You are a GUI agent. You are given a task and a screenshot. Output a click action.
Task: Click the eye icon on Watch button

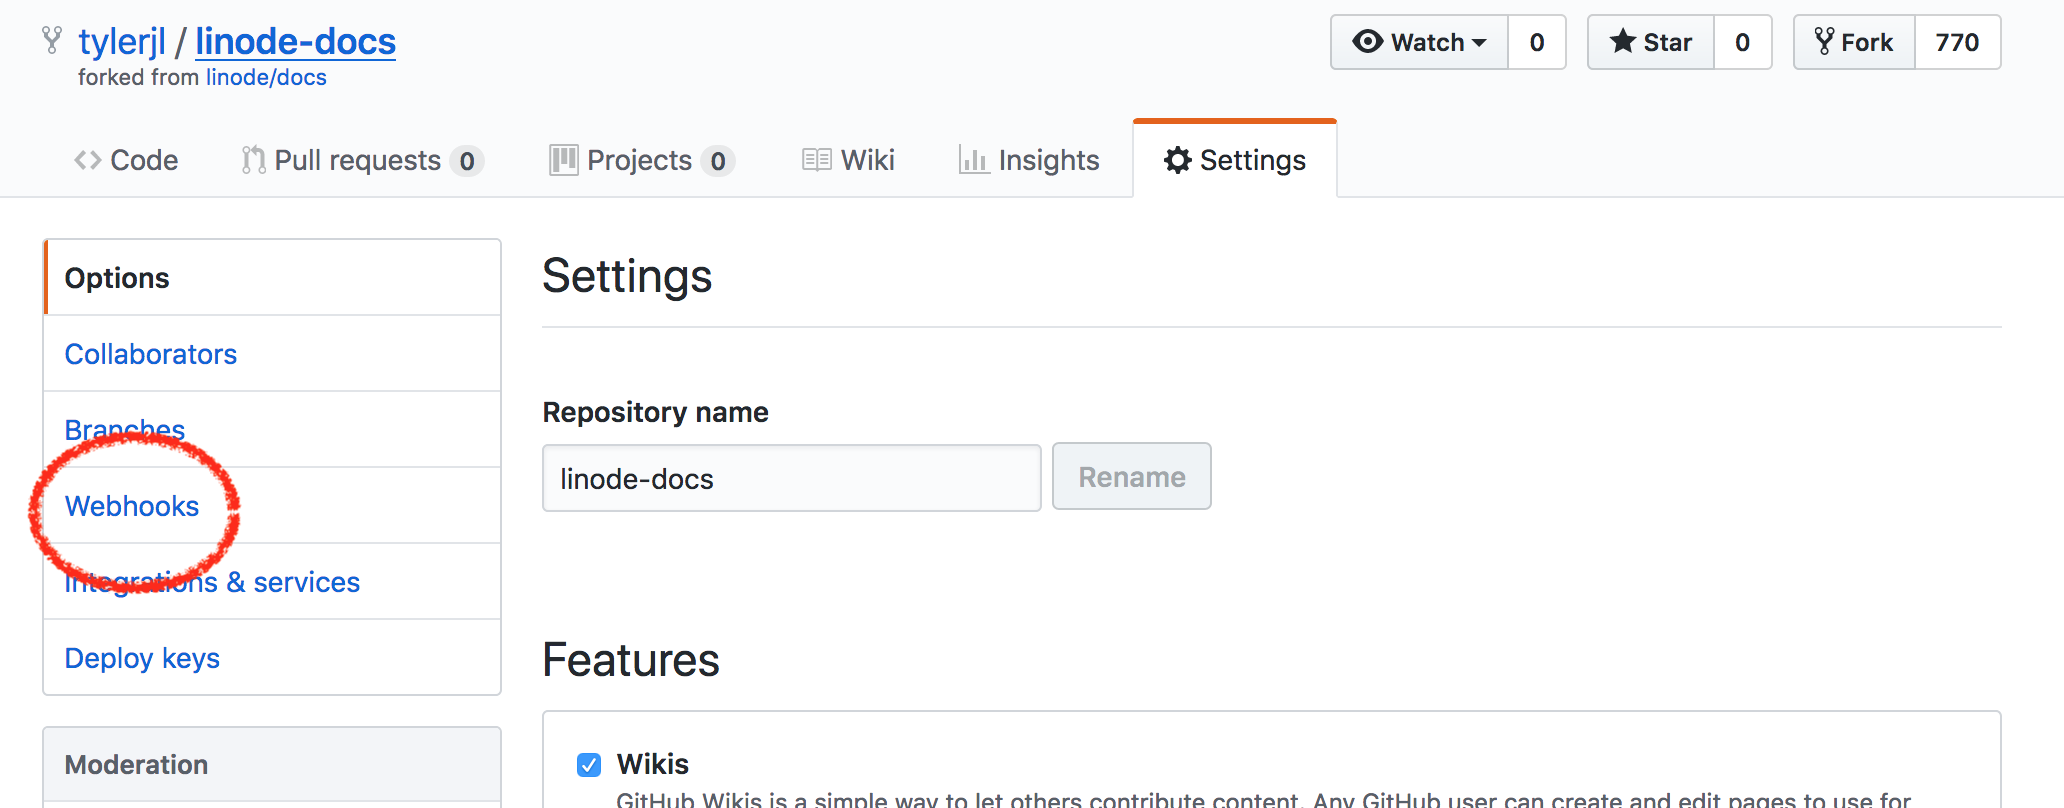pyautogui.click(x=1367, y=42)
